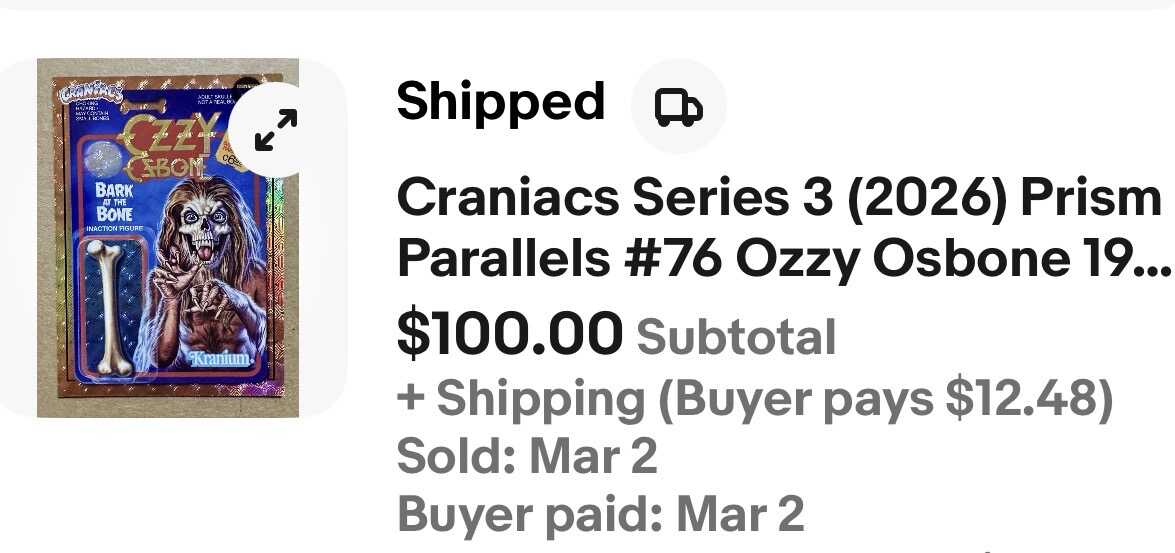
Task: Click the "Buyer pays $12.48" shipping line
Action: 885,398
